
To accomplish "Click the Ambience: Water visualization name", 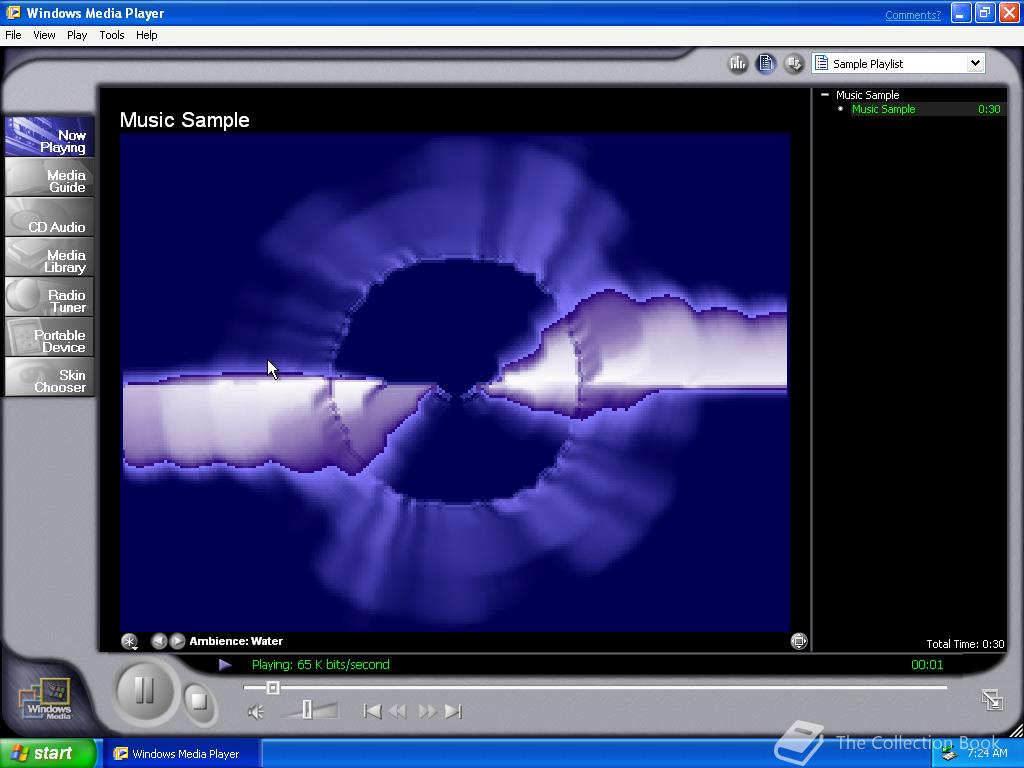I will [x=236, y=641].
